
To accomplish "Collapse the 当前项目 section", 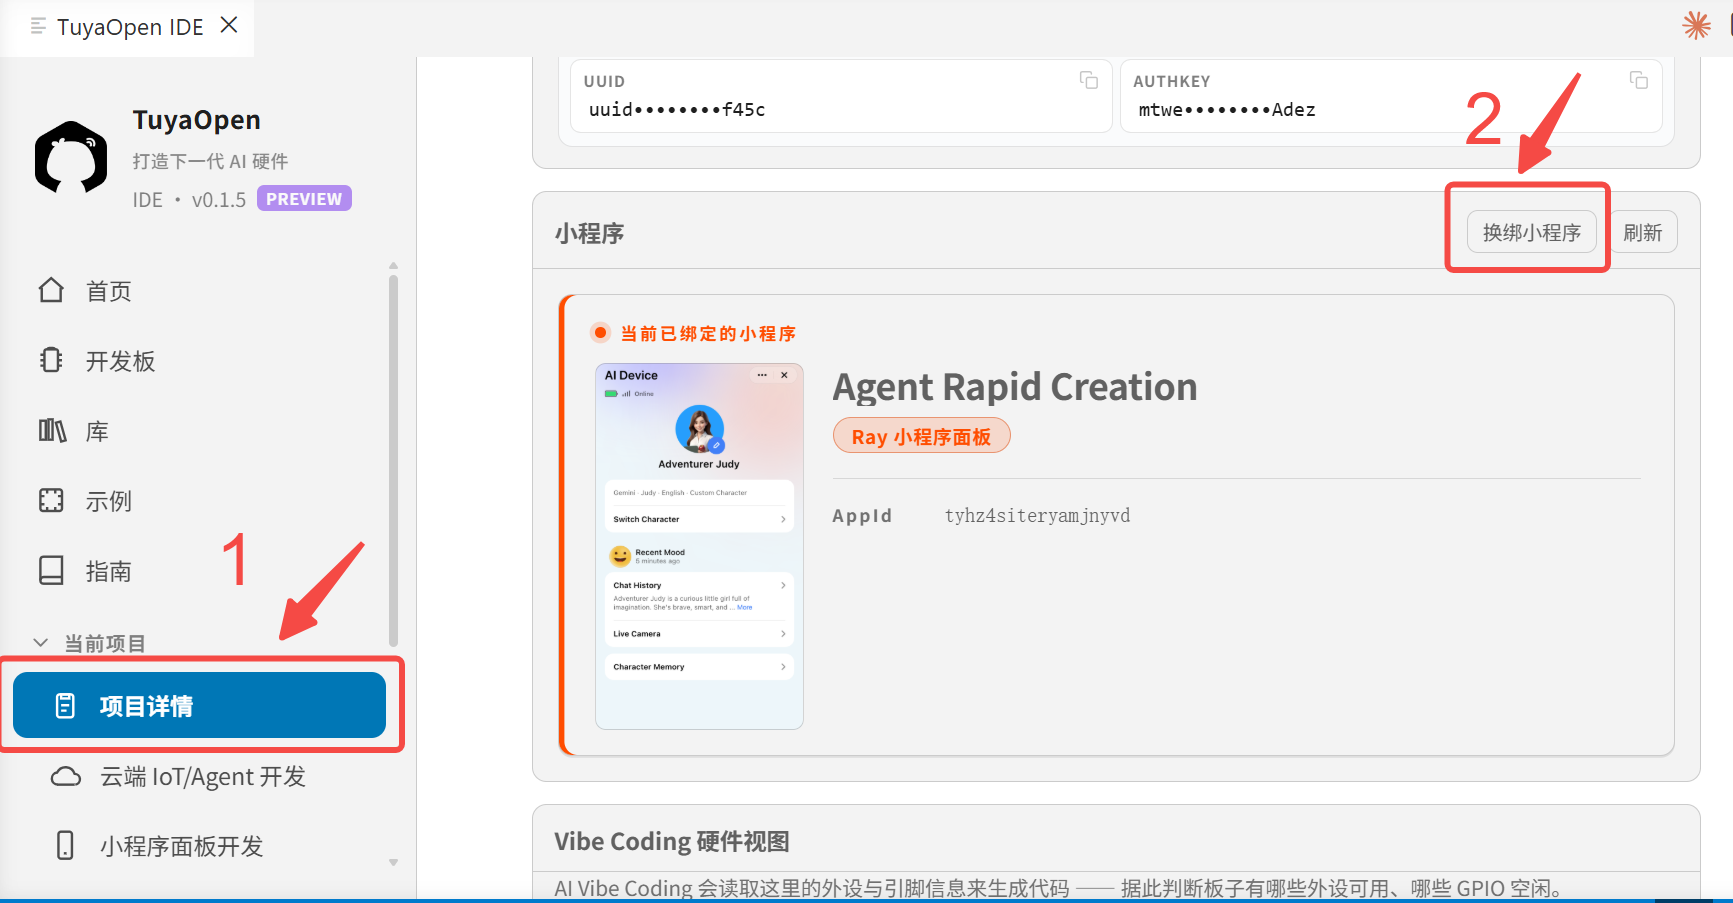I will [x=41, y=643].
